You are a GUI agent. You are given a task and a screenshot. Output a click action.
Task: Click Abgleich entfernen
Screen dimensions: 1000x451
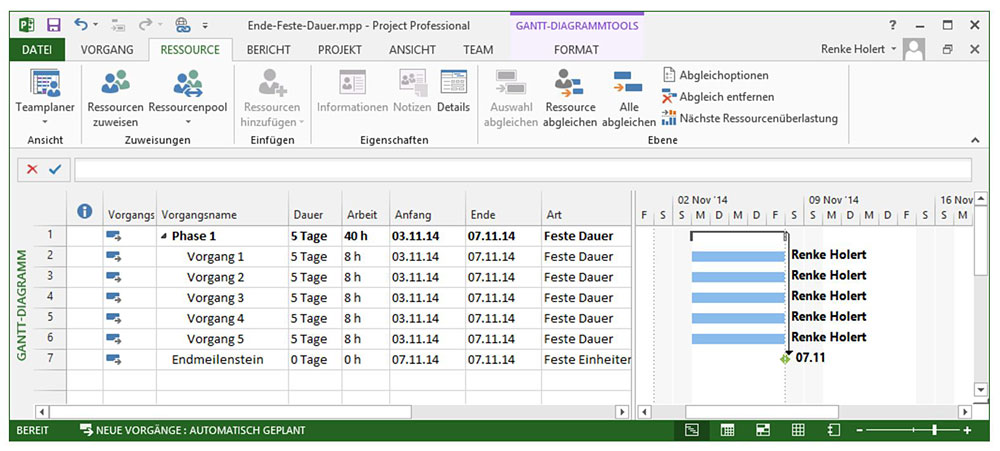[x=718, y=97]
